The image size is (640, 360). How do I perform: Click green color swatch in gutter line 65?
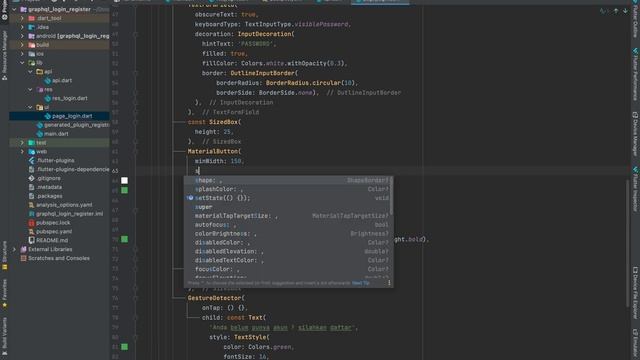point(124,190)
